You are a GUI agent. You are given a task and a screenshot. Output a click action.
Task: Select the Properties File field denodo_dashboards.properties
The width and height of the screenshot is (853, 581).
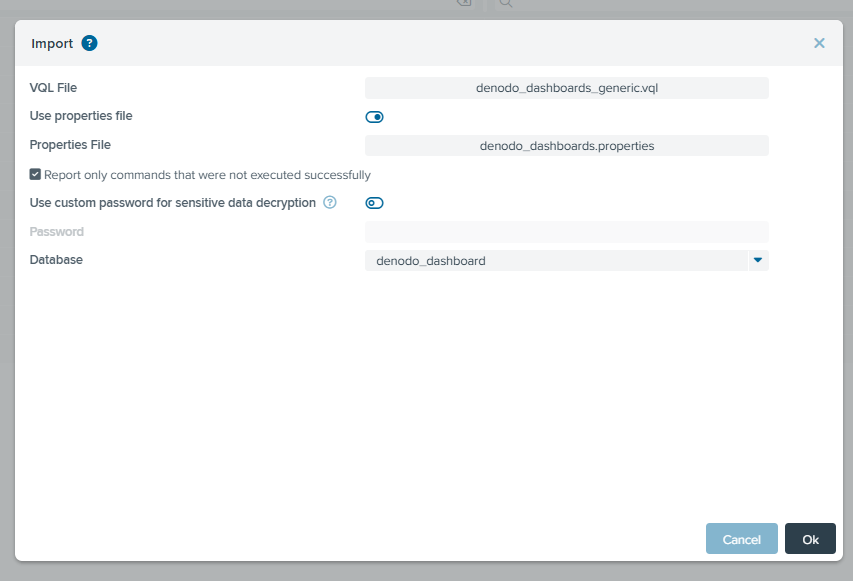pyautogui.click(x=566, y=146)
